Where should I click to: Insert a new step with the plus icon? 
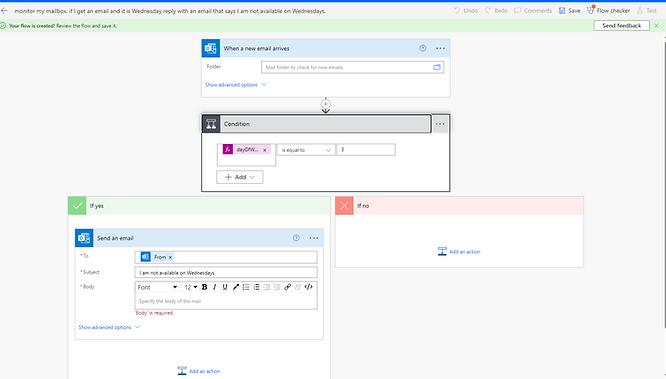pyautogui.click(x=325, y=104)
